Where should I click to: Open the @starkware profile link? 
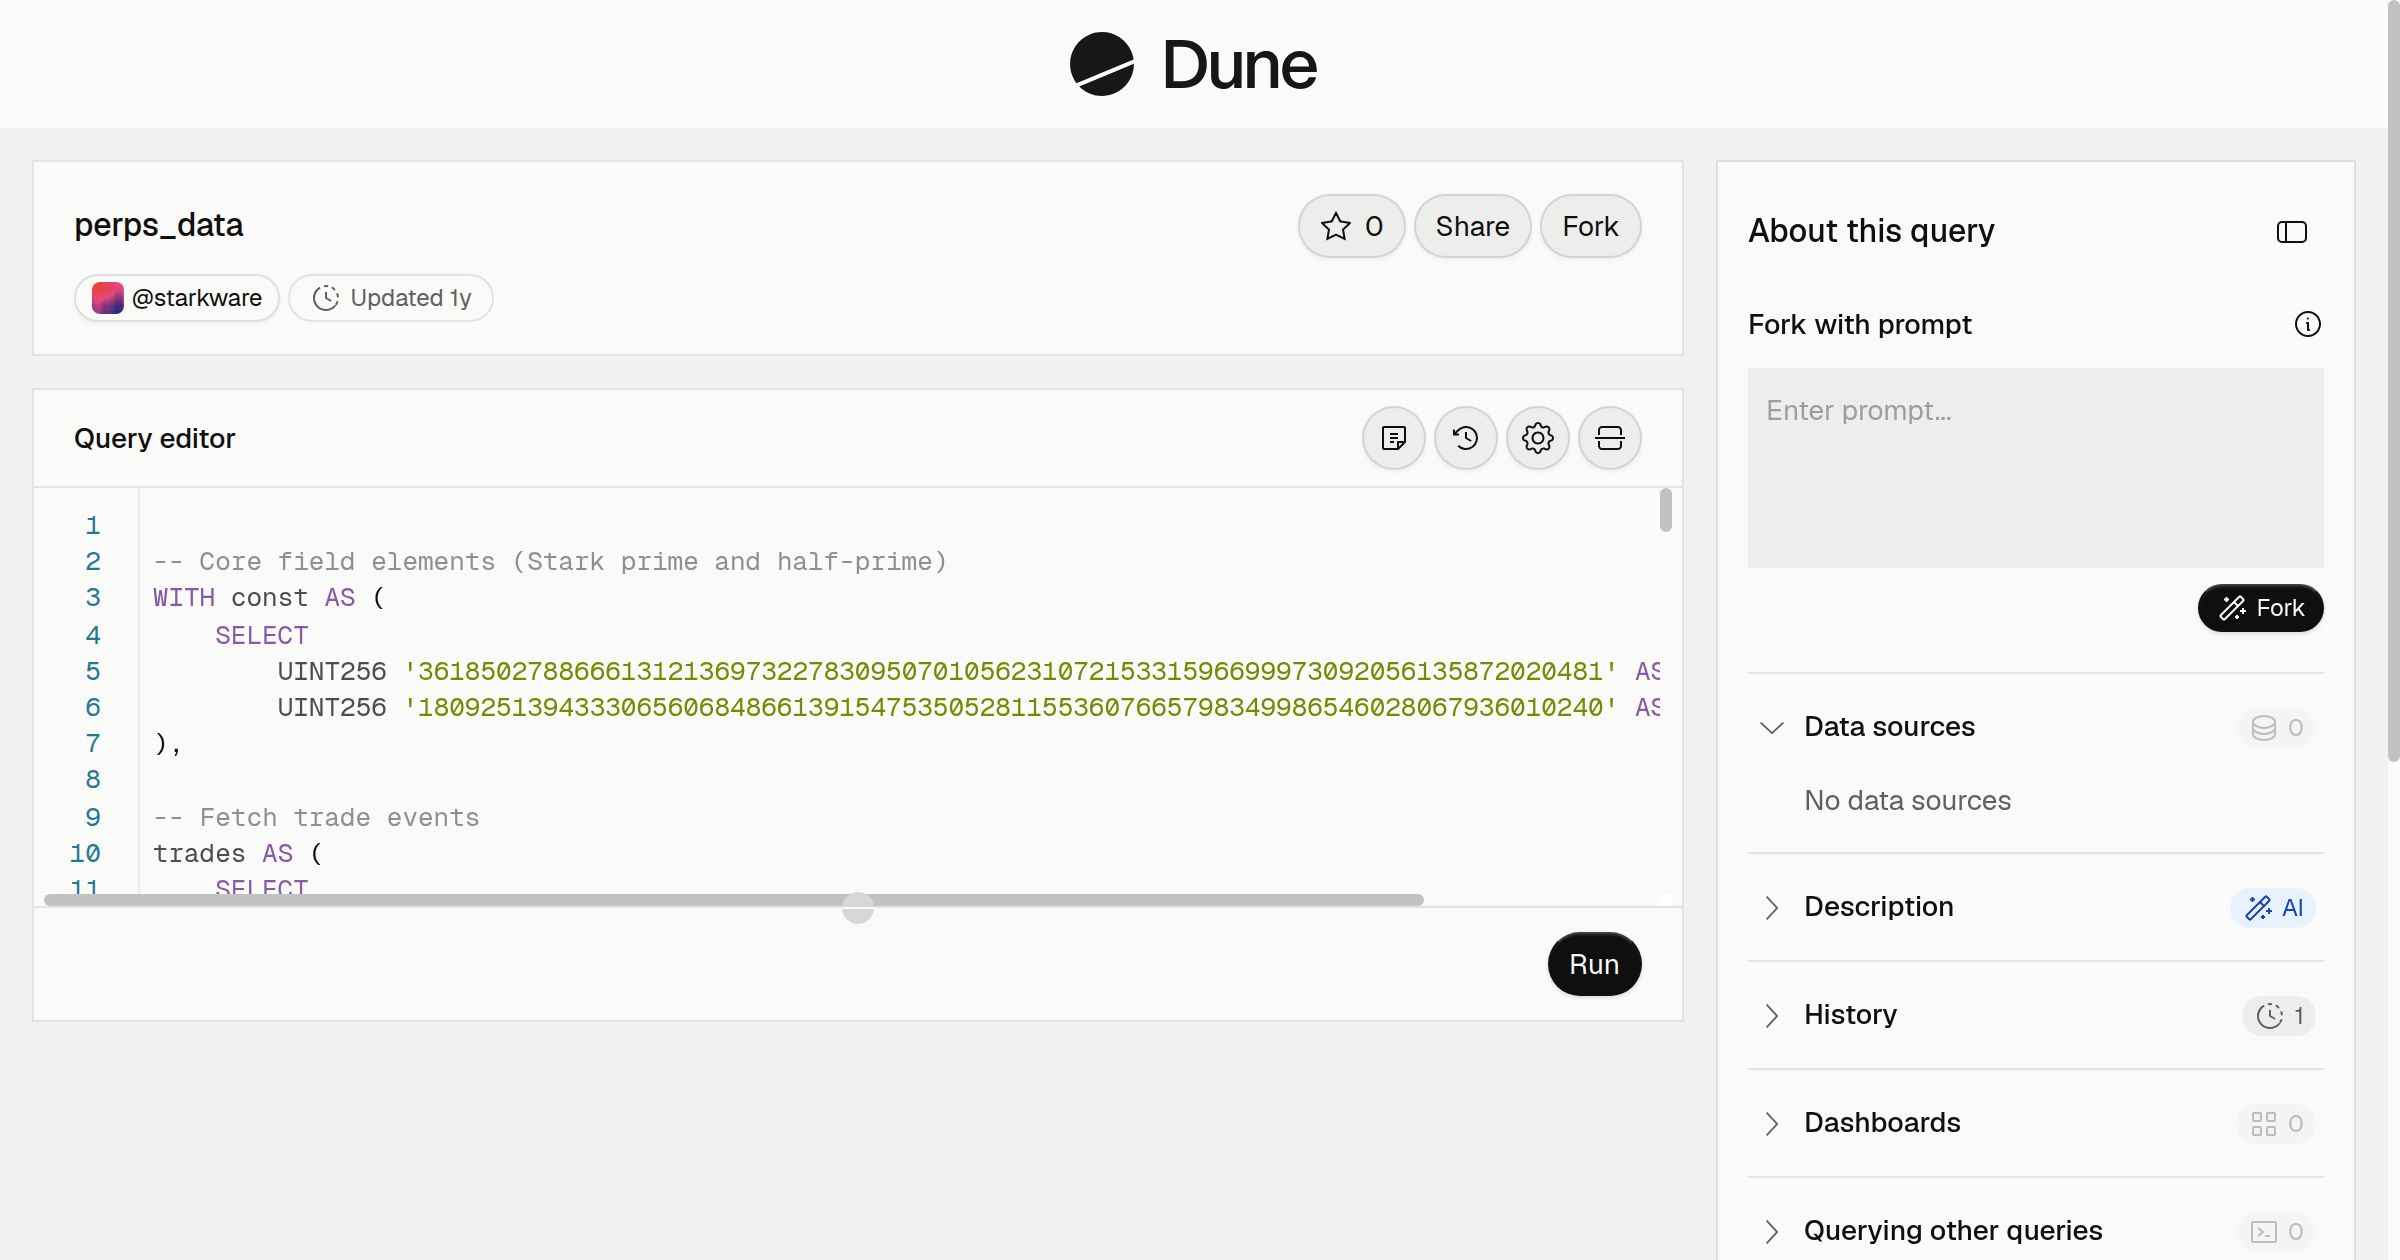177,298
